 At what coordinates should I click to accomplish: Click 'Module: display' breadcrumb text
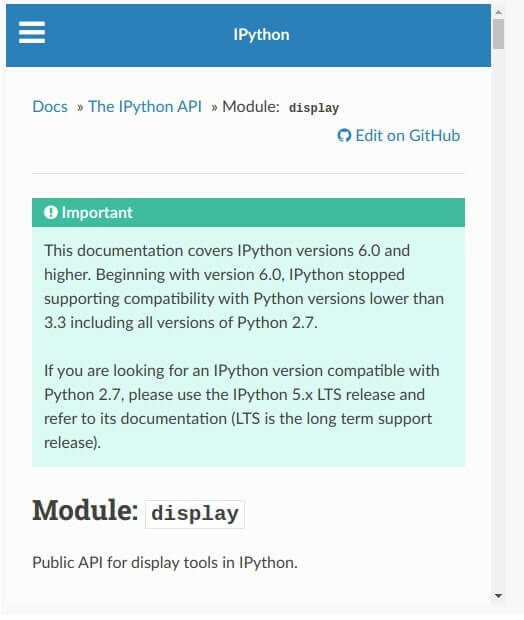(280, 107)
